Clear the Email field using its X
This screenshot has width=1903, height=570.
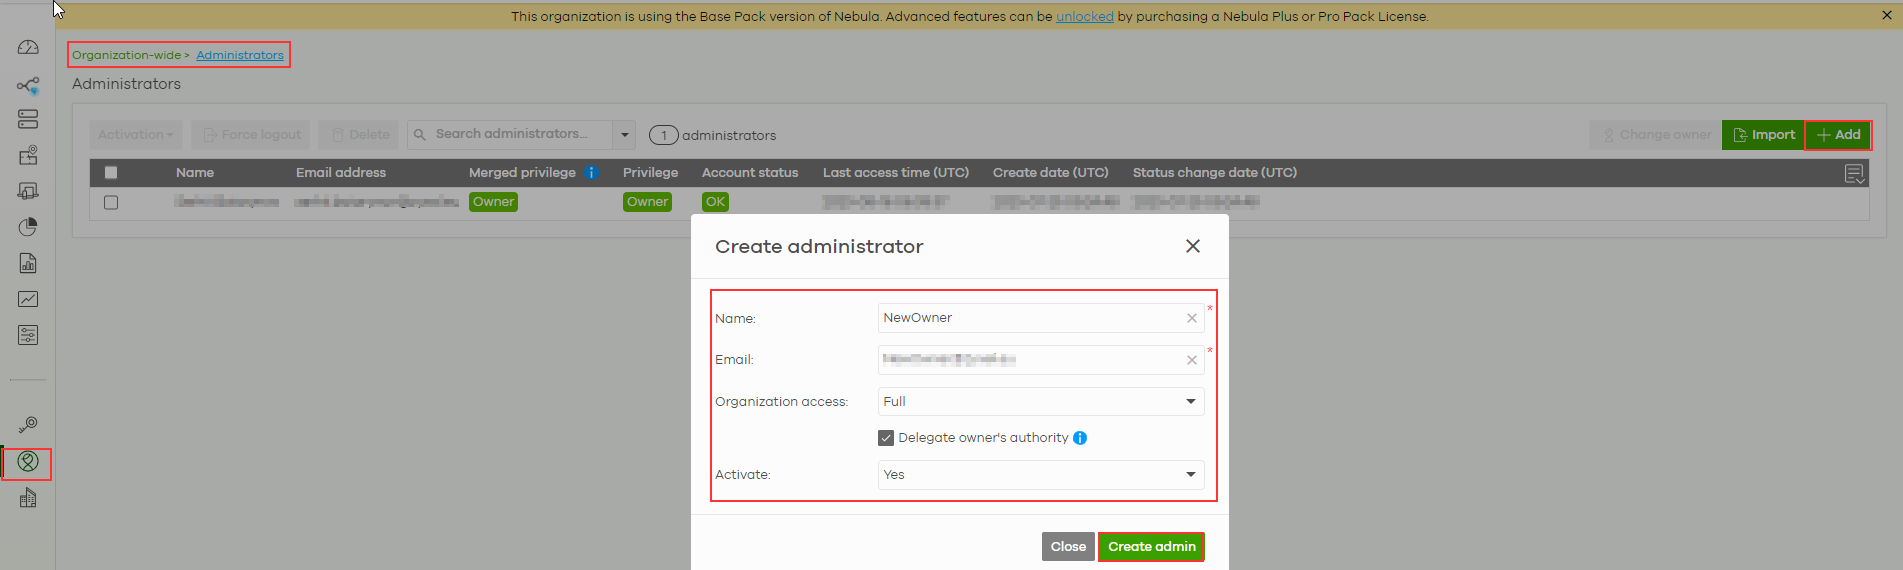coord(1192,360)
